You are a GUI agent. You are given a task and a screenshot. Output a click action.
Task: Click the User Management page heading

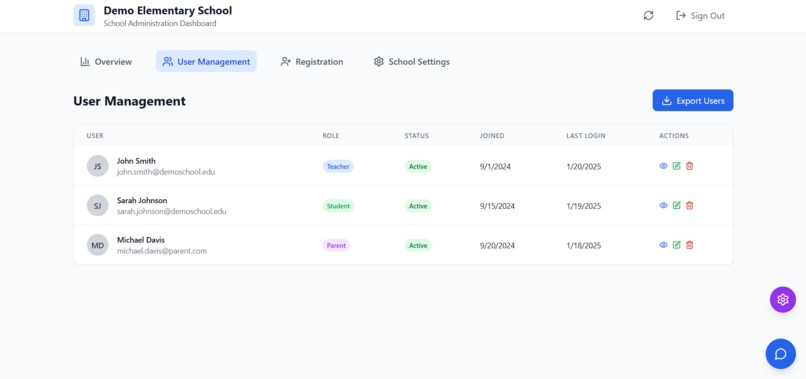coord(130,101)
